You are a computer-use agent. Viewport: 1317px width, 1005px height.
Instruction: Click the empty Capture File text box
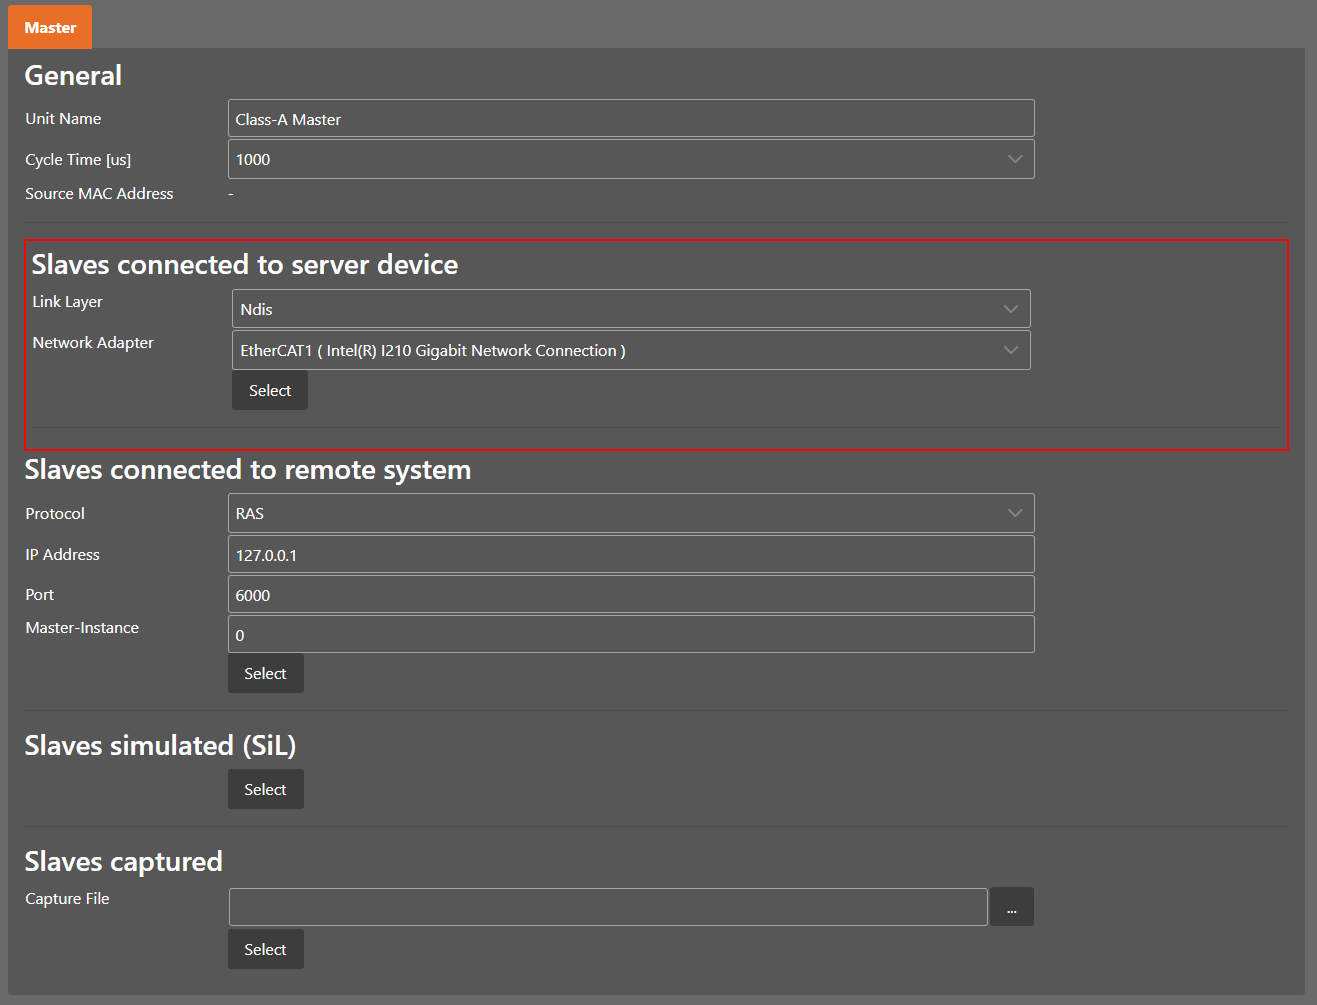click(x=607, y=907)
